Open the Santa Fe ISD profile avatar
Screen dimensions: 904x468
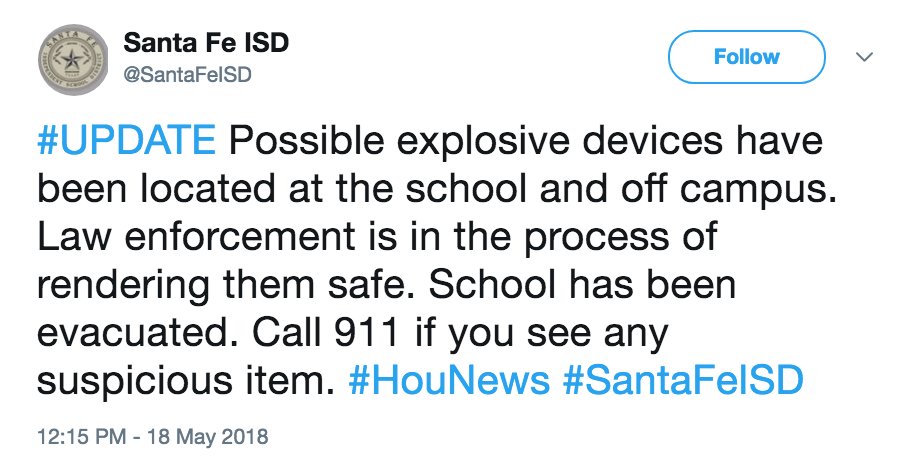click(73, 60)
